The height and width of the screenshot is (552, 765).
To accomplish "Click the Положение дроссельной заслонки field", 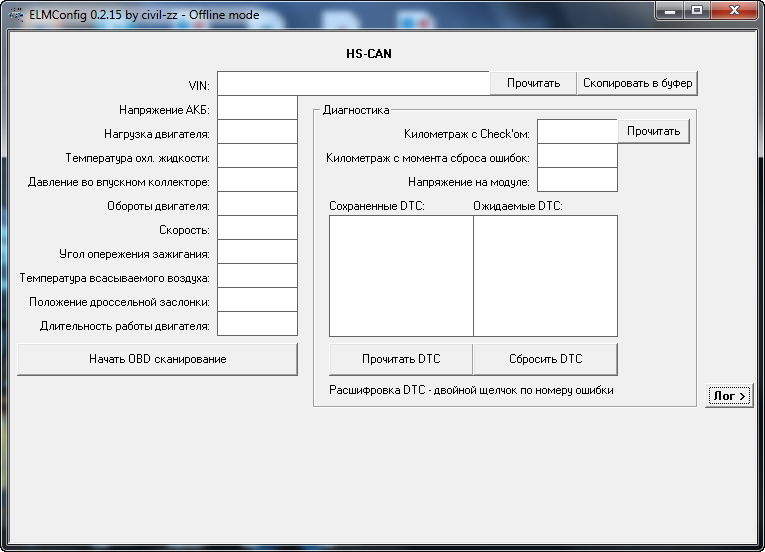I will click(258, 300).
